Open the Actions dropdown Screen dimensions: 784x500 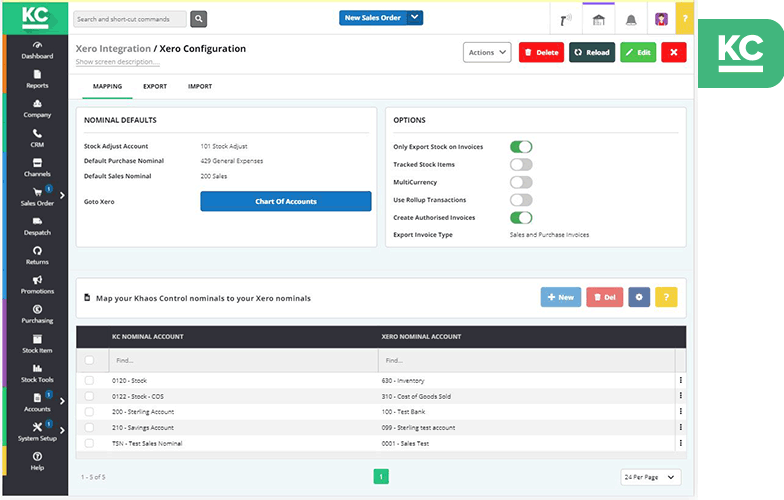click(487, 52)
